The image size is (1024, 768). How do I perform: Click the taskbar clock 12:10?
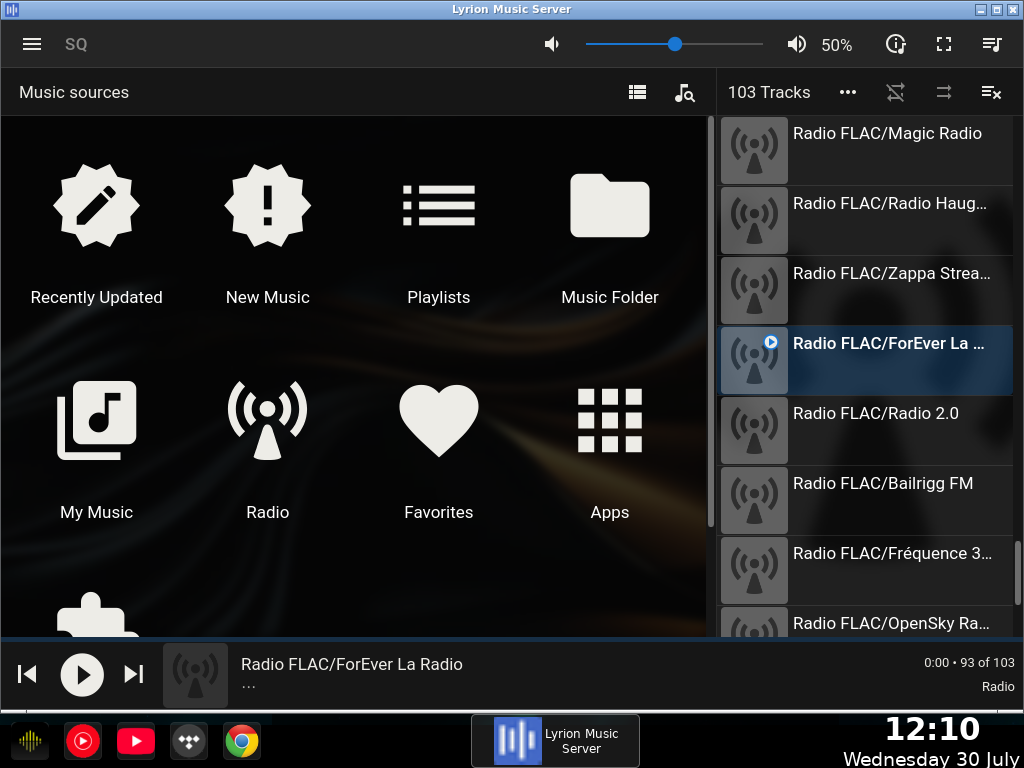pos(932,729)
